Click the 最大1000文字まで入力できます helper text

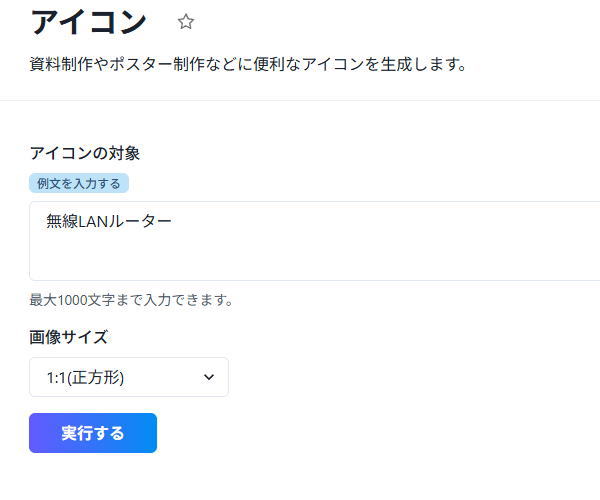click(131, 299)
